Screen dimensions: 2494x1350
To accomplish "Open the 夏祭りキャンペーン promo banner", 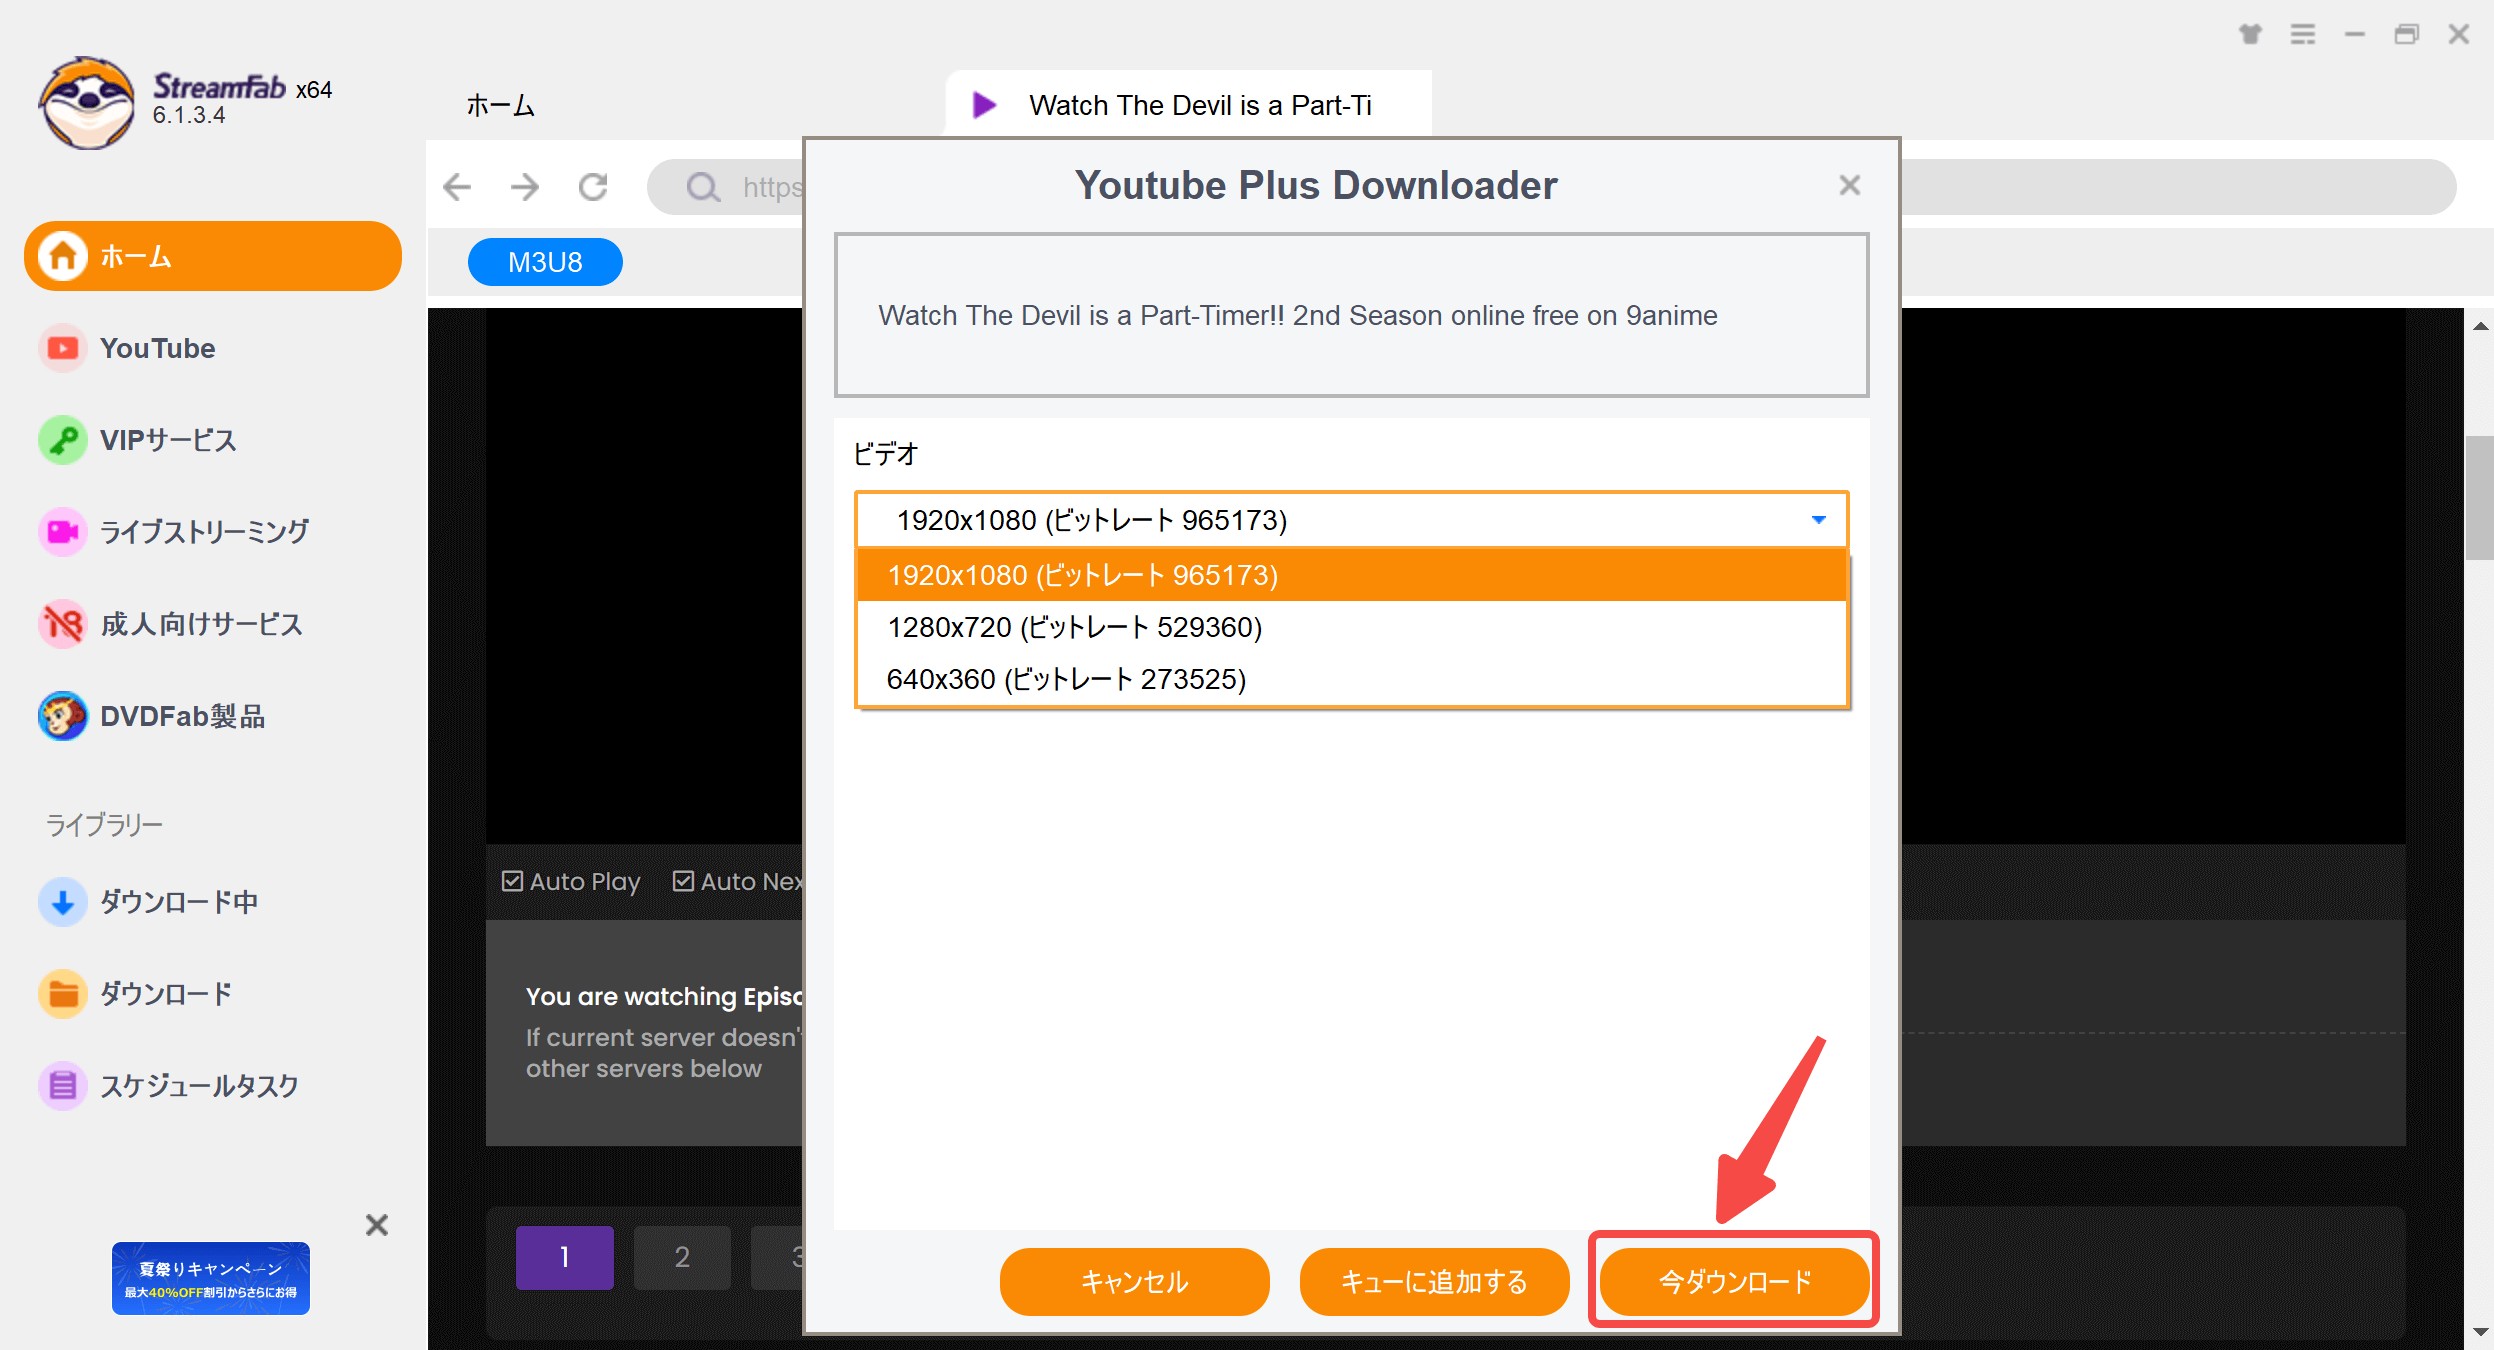I will pos(211,1279).
